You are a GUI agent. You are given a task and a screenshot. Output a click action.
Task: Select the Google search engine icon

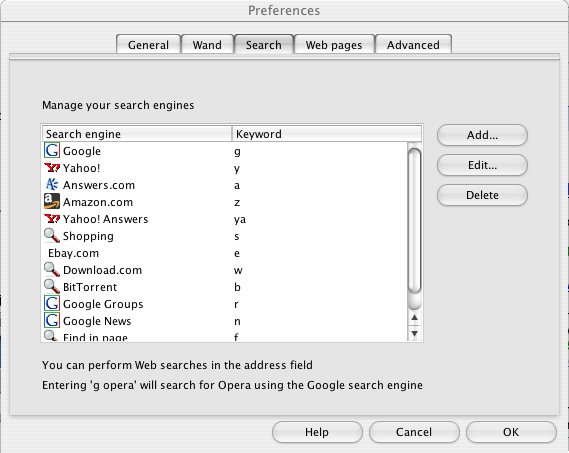(x=52, y=150)
